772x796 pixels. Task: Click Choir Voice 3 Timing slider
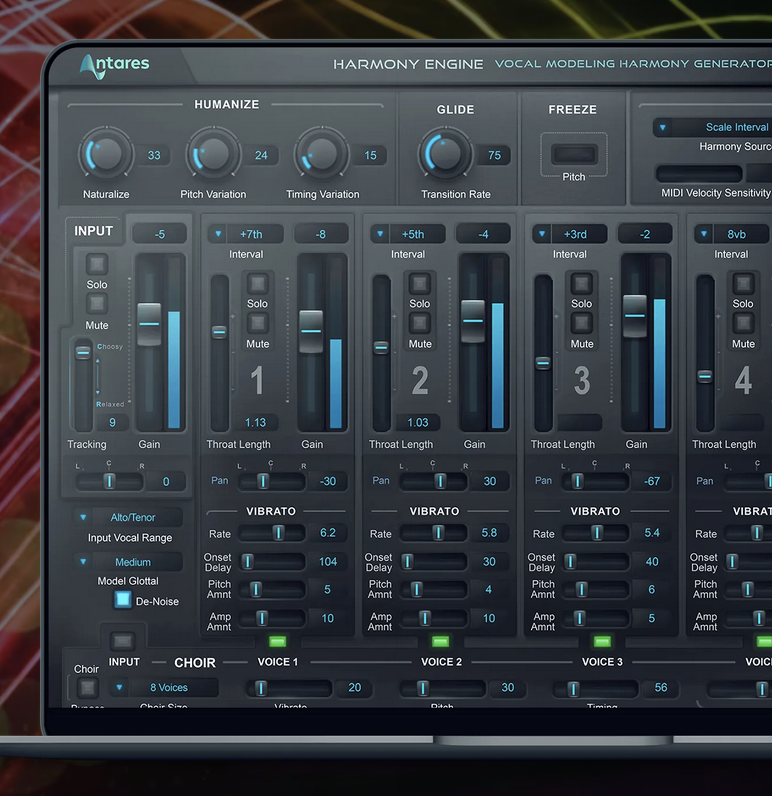(x=596, y=688)
